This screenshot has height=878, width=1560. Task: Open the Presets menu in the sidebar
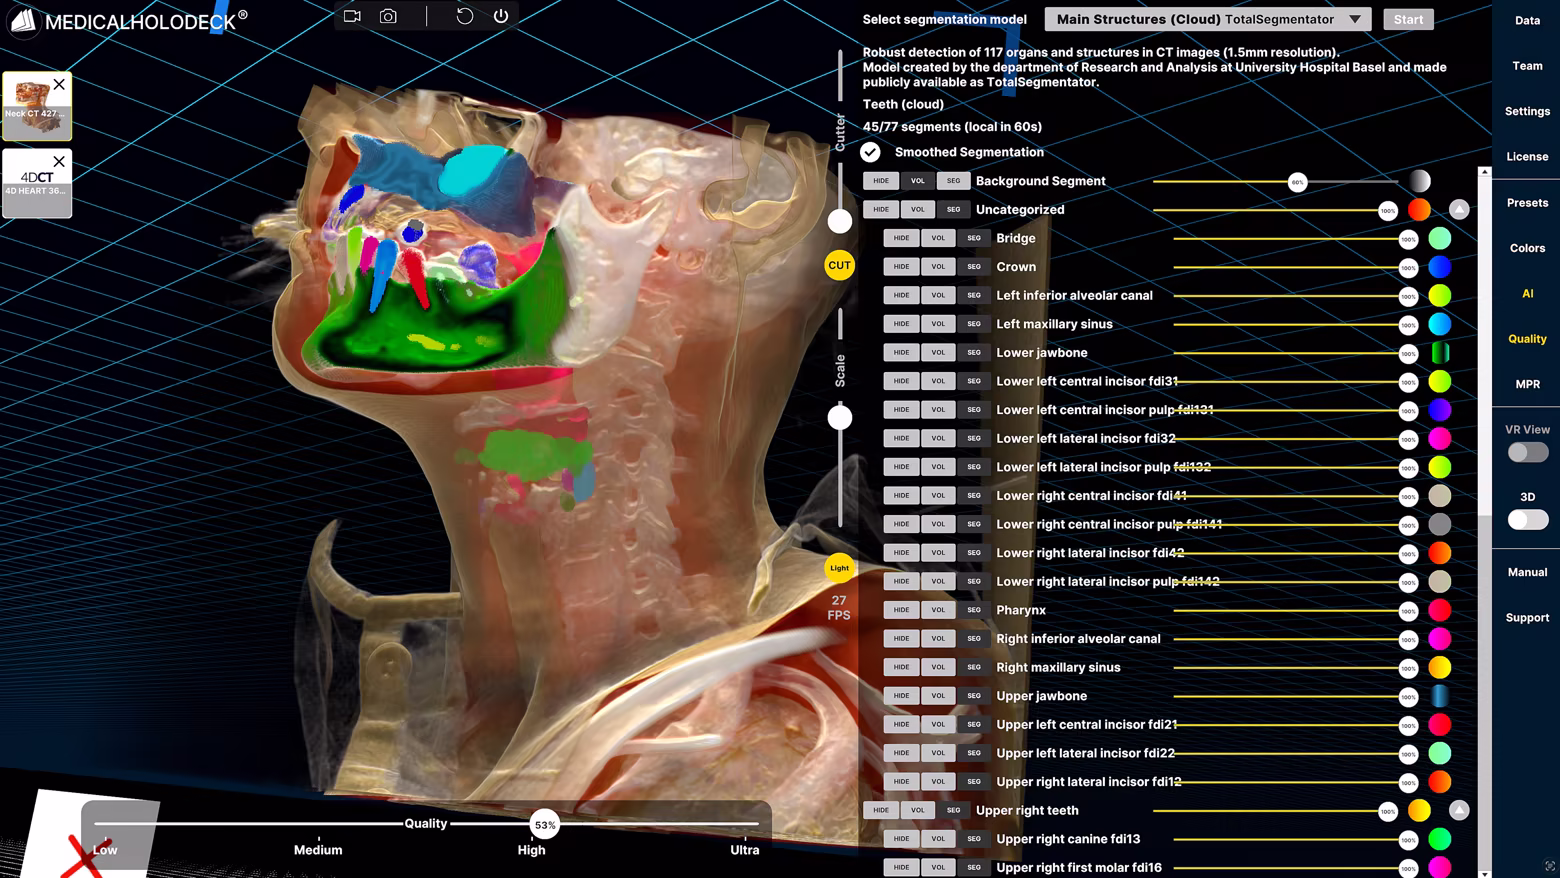pos(1527,203)
